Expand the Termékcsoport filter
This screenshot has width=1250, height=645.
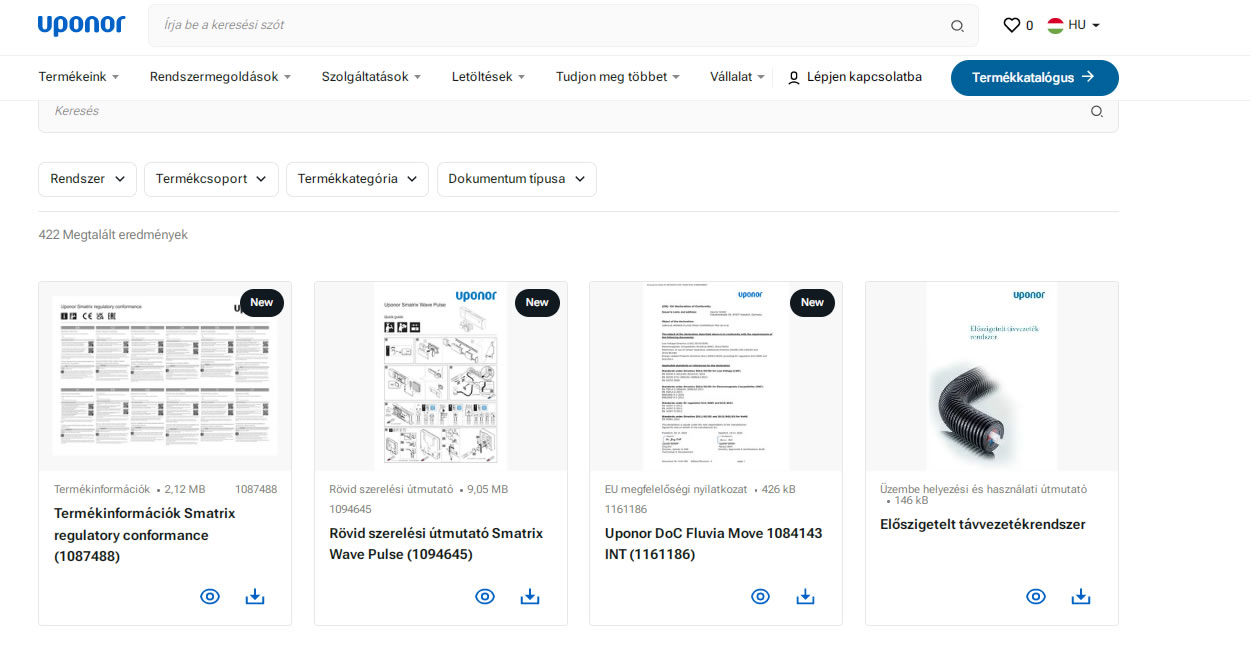click(212, 179)
